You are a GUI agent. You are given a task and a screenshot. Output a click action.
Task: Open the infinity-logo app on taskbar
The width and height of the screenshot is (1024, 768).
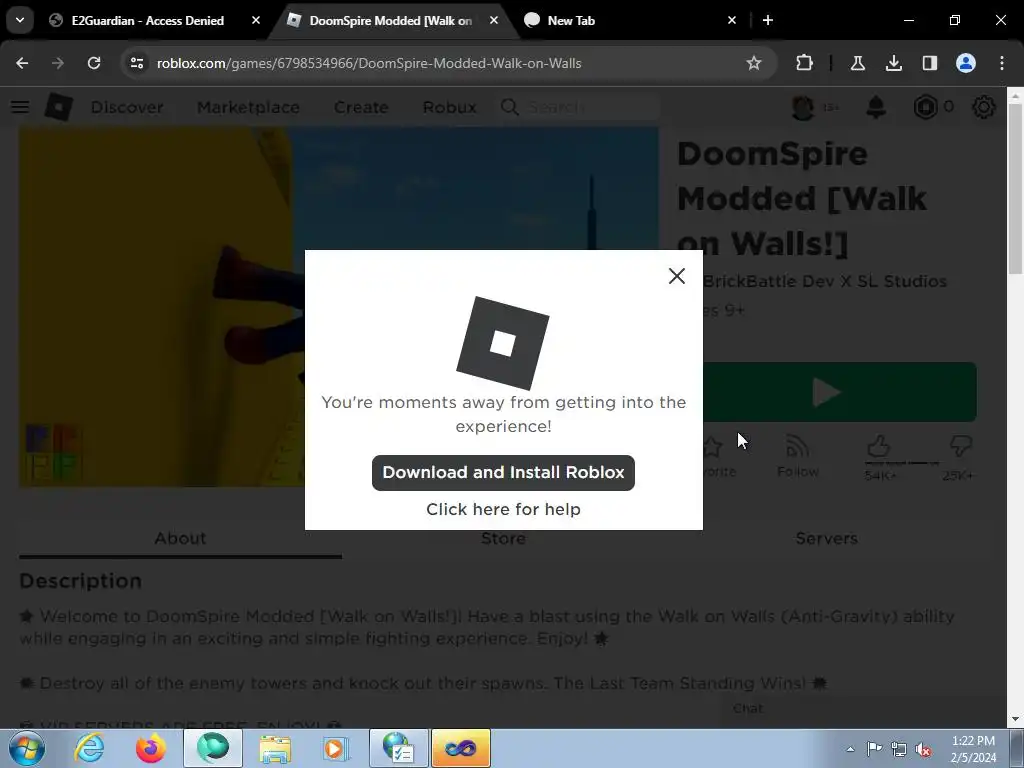pyautogui.click(x=460, y=748)
